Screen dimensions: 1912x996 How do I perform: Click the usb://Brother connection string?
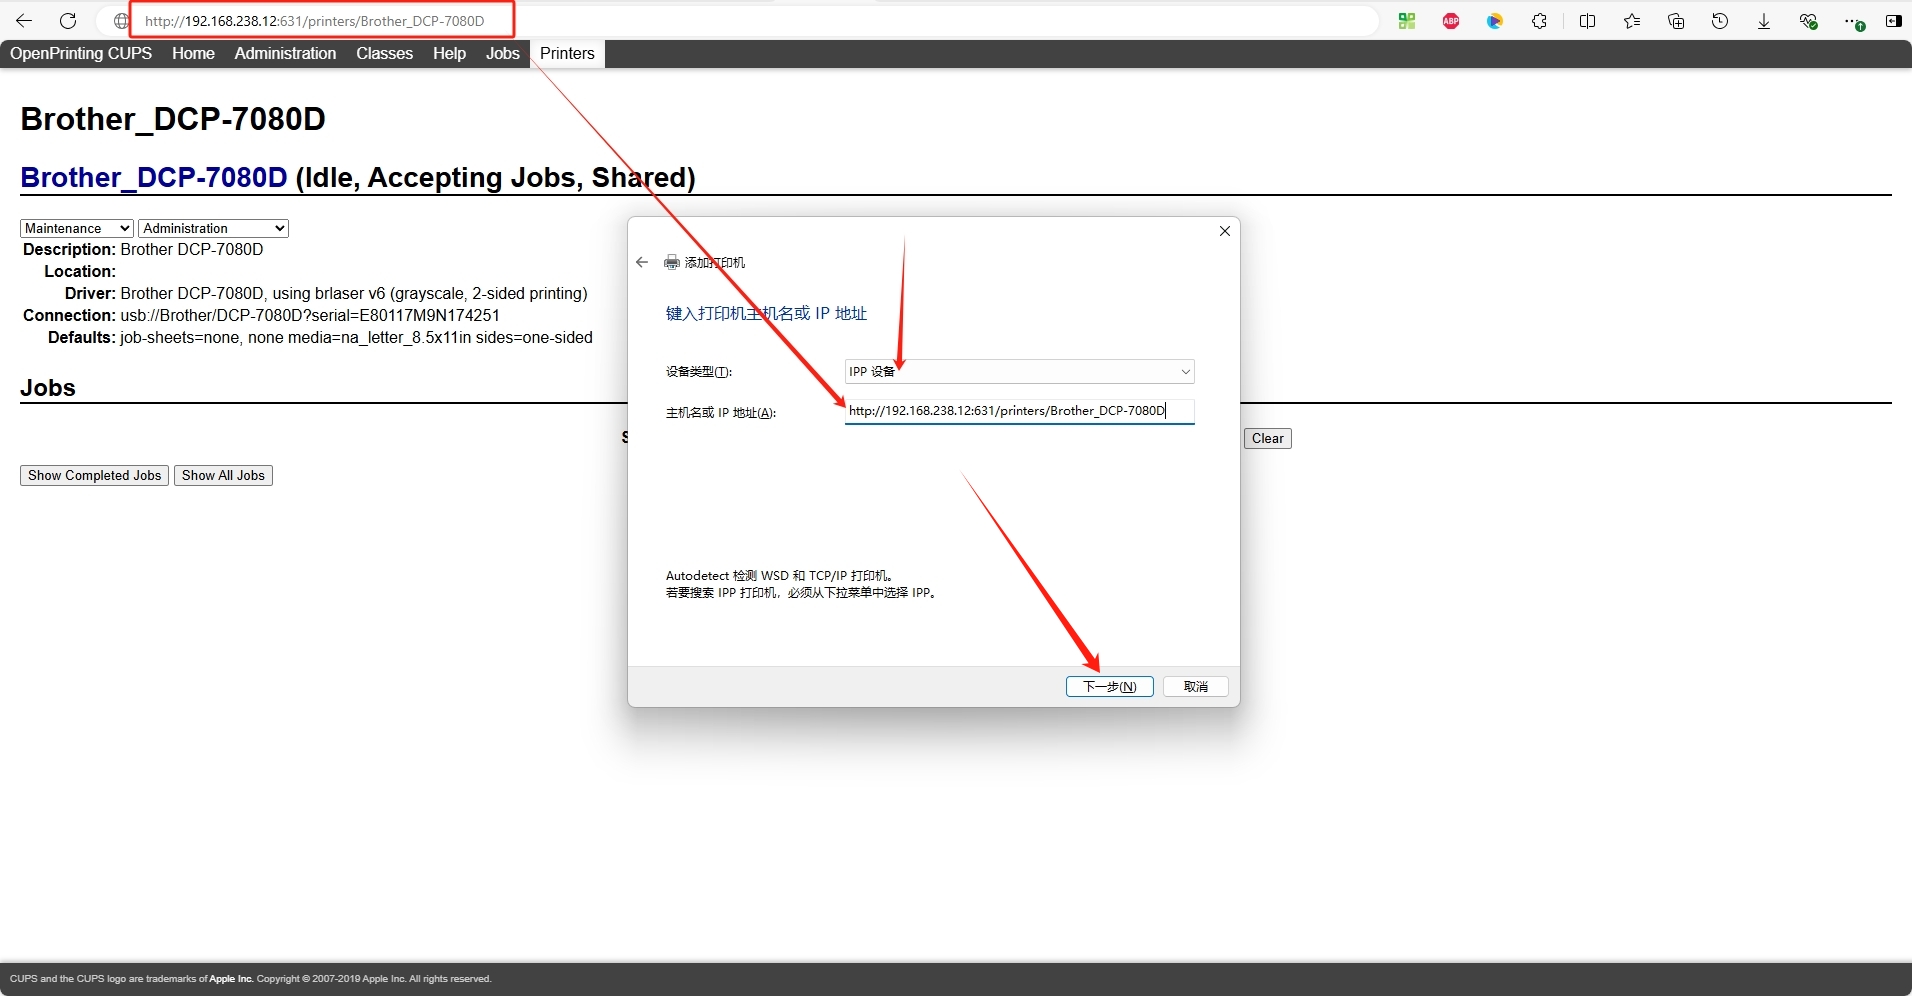click(310, 315)
